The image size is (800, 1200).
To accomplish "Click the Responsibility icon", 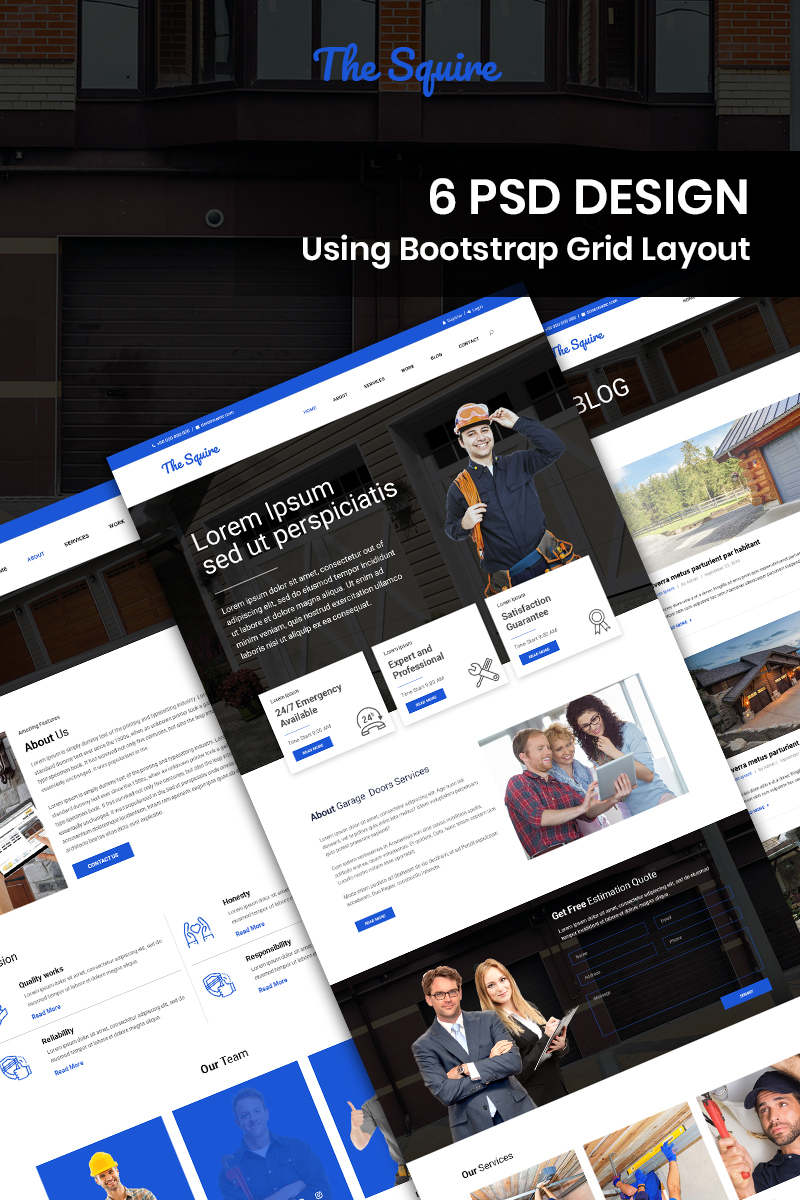I will pos(219,985).
